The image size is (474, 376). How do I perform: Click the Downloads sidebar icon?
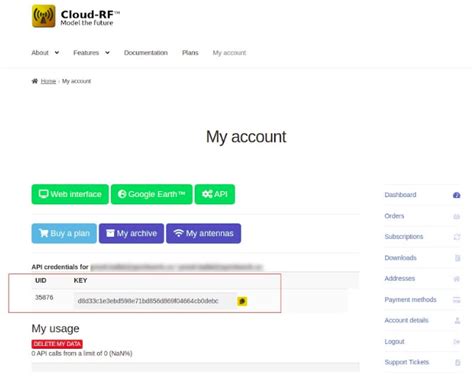point(457,258)
